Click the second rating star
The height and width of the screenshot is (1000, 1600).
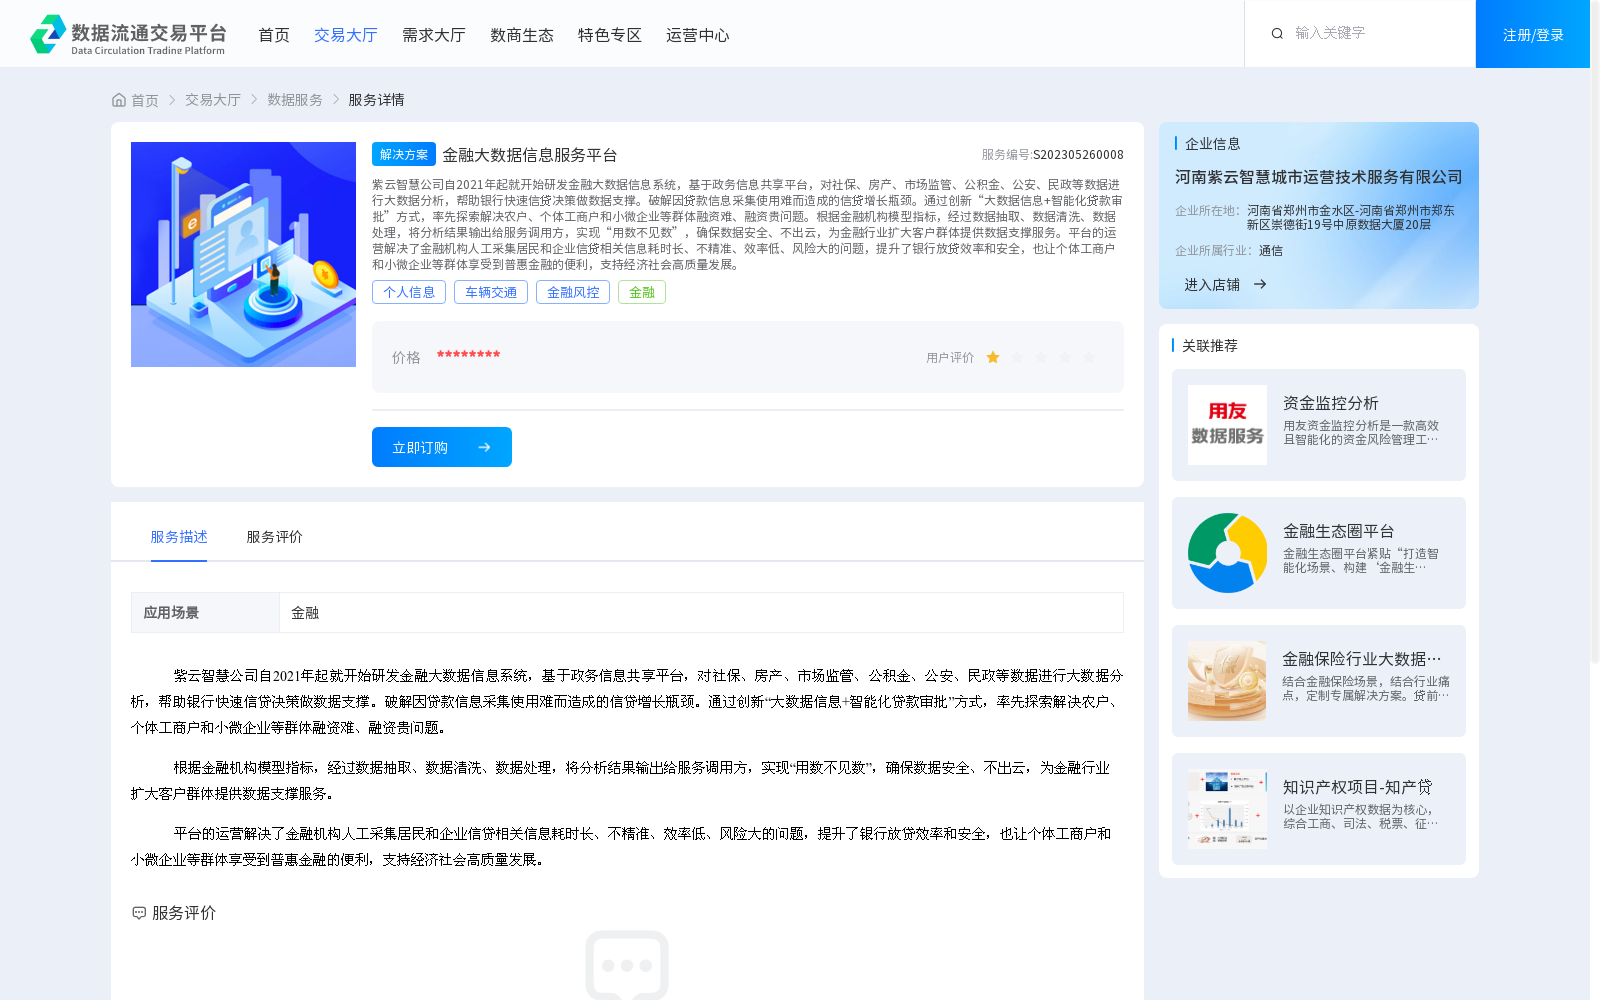point(1017,358)
